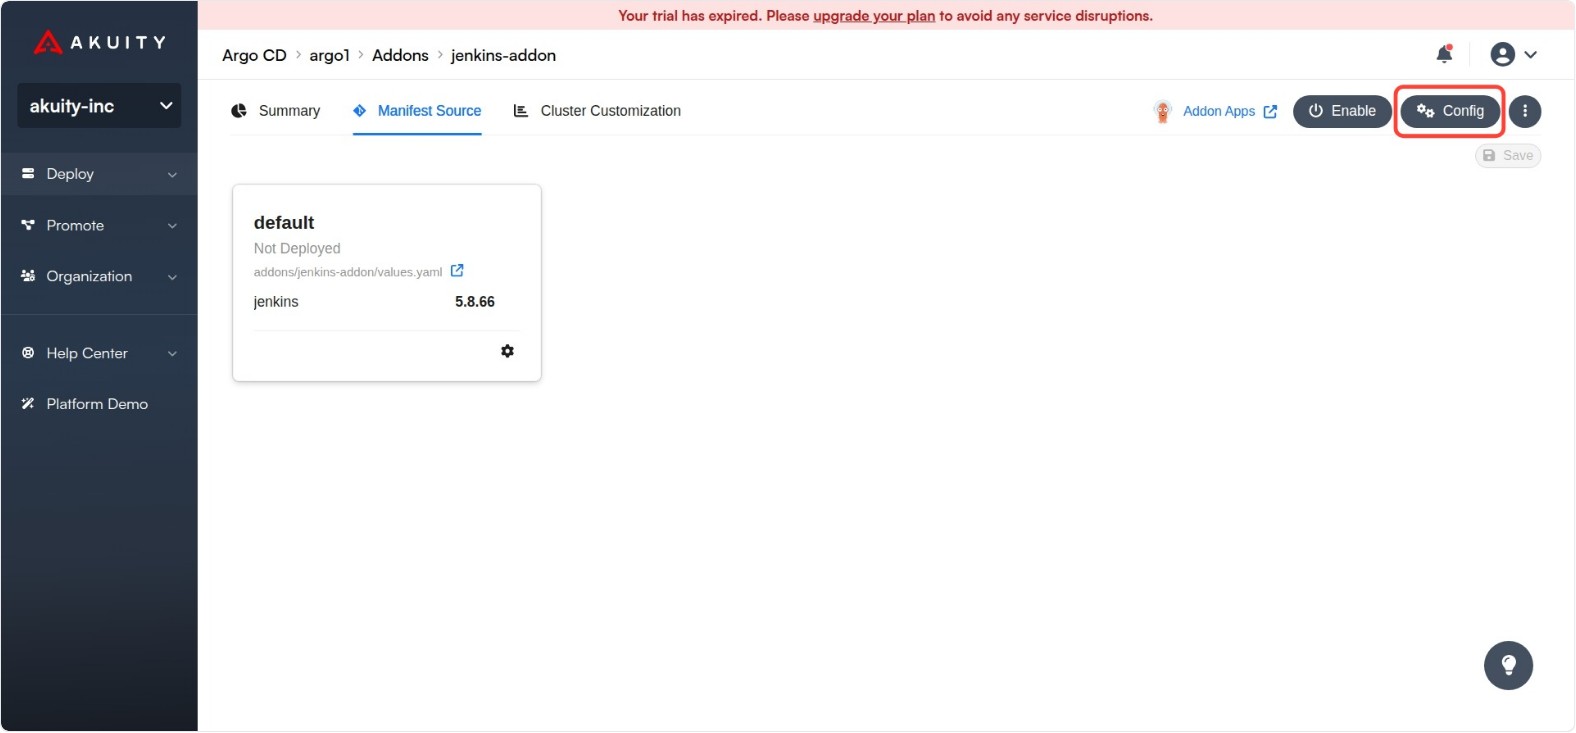Expand the Help Center sidebar menu
The height and width of the screenshot is (733, 1576).
coord(99,353)
